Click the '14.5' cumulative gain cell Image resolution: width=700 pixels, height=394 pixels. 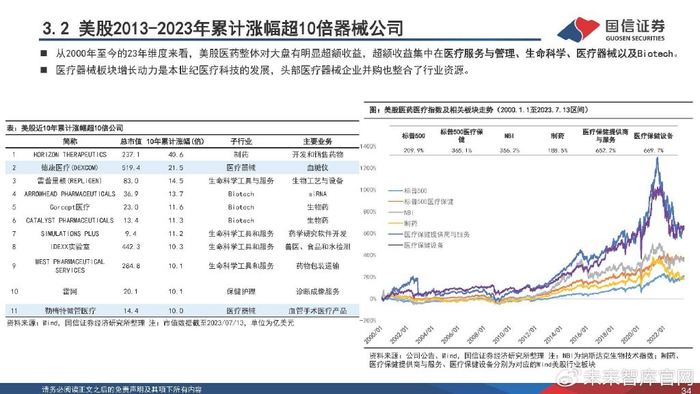coord(175,181)
